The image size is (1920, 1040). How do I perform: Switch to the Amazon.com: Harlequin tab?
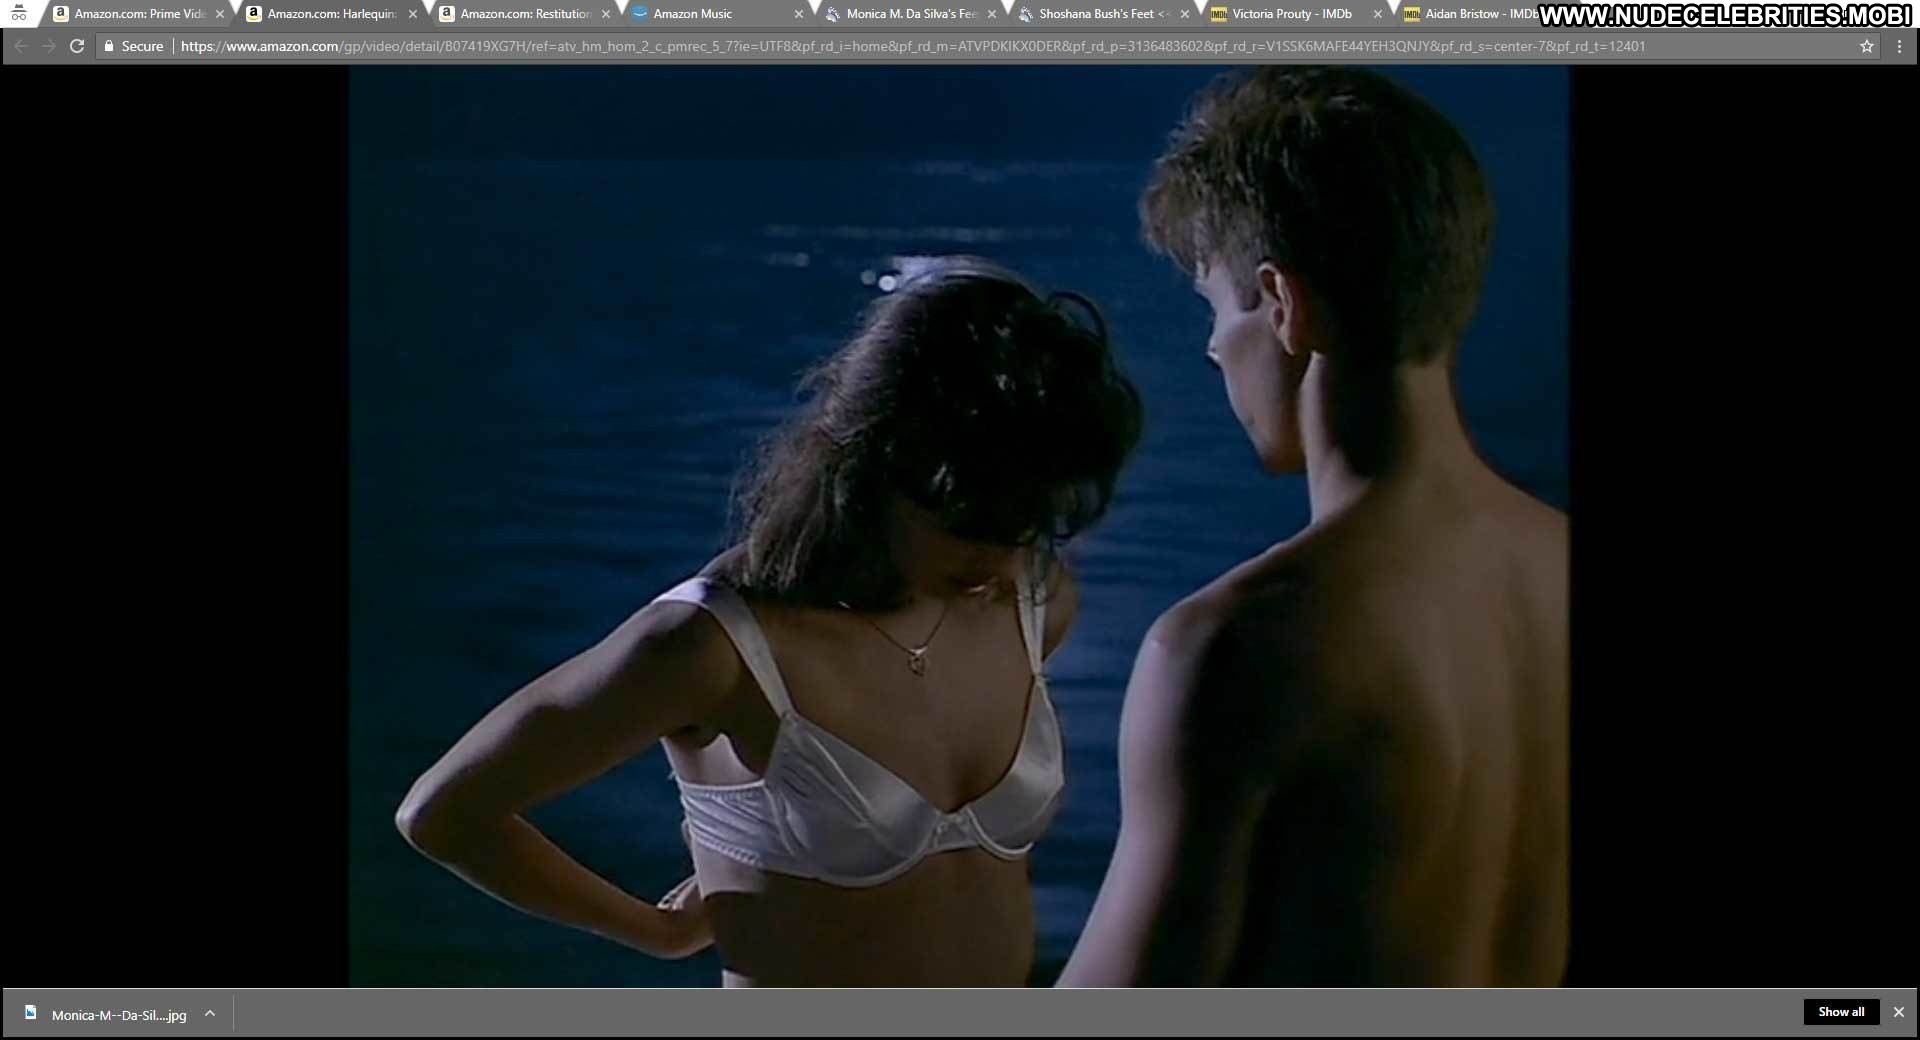331,14
